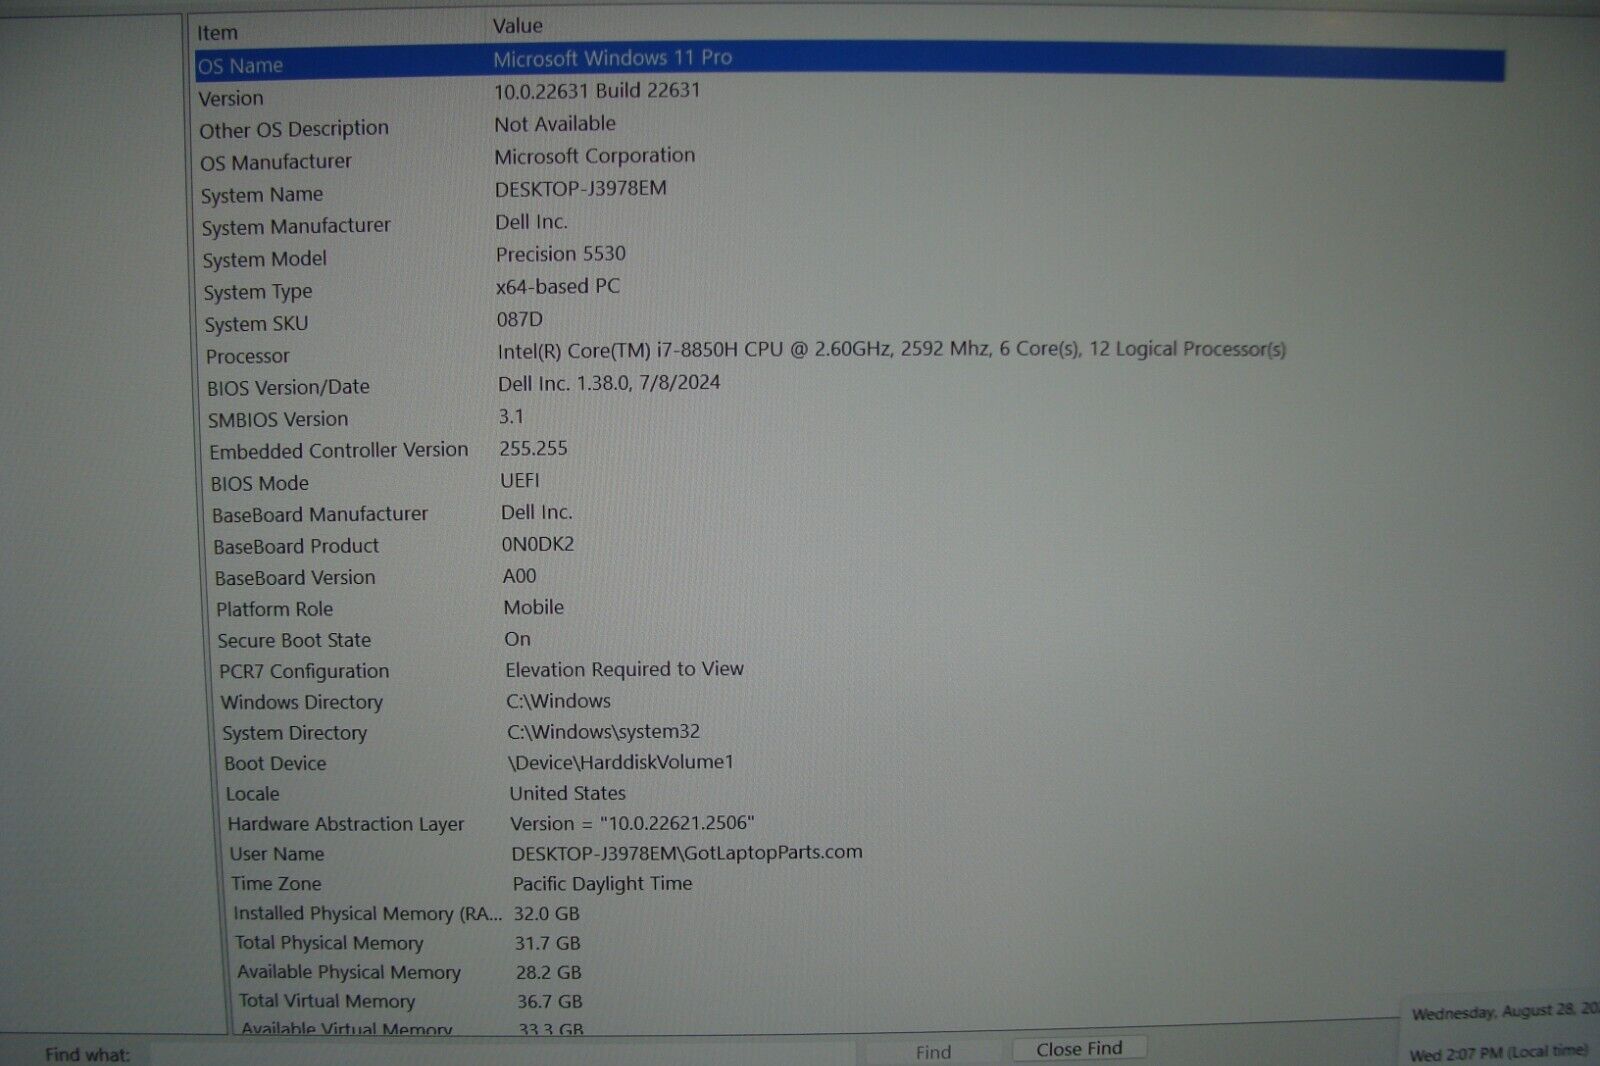1600x1066 pixels.
Task: Select the Total Virtual Memory row
Action: pyautogui.click(x=326, y=1001)
